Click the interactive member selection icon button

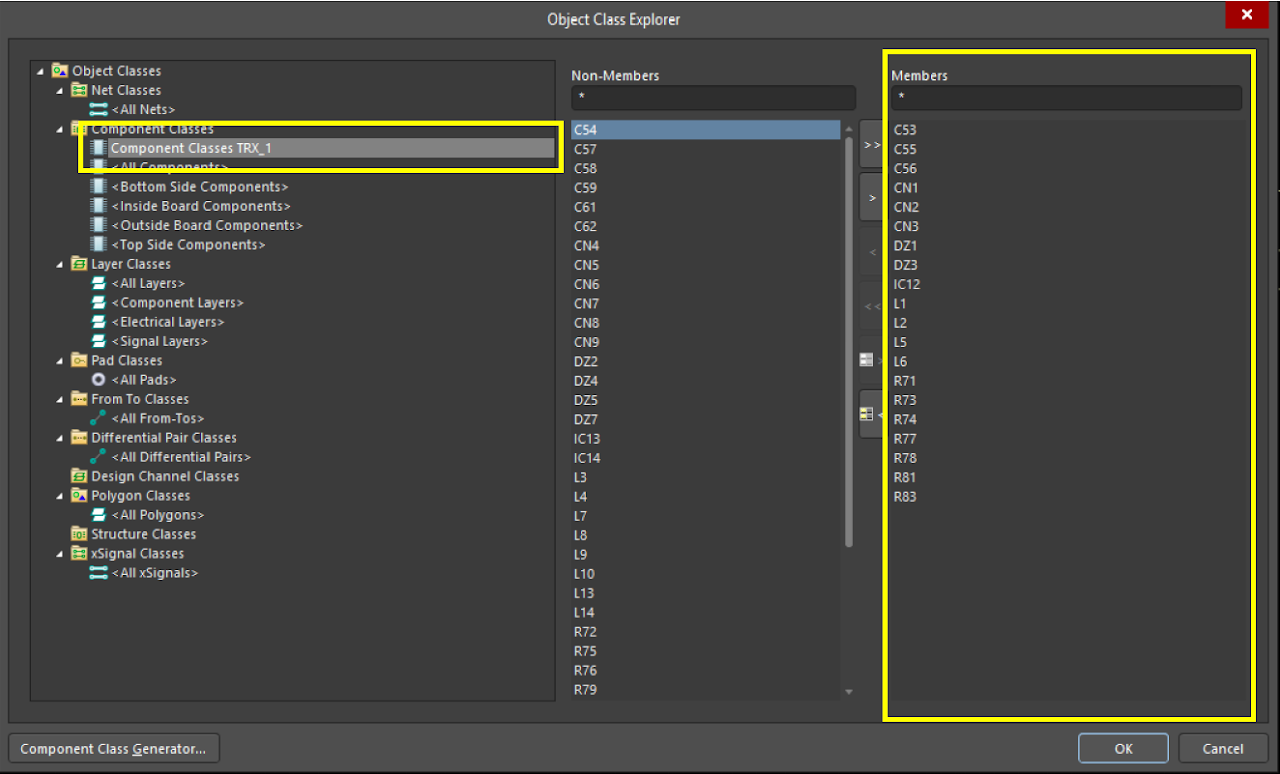point(867,413)
